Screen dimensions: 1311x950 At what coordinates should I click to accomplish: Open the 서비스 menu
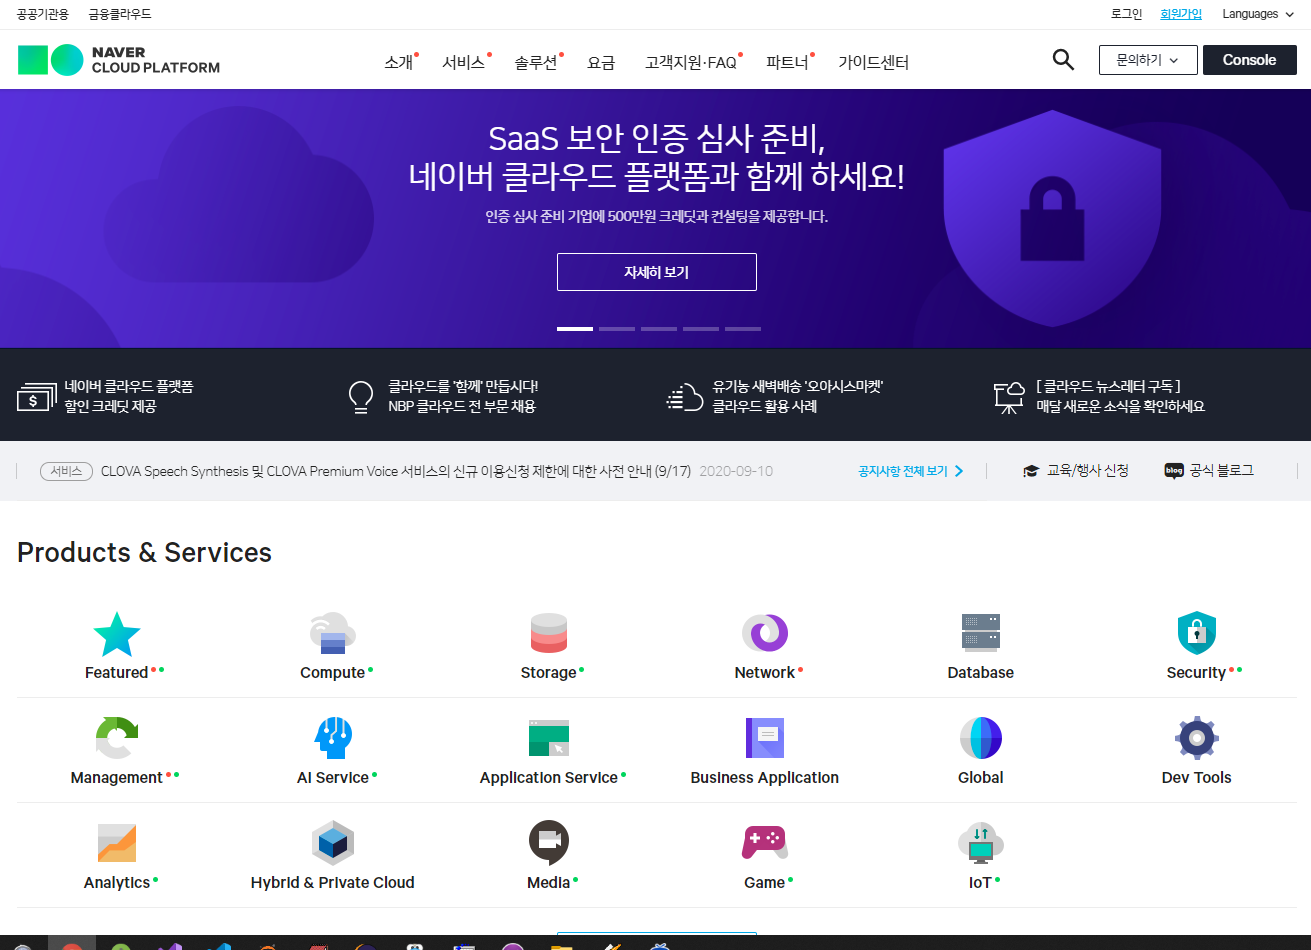coord(464,62)
